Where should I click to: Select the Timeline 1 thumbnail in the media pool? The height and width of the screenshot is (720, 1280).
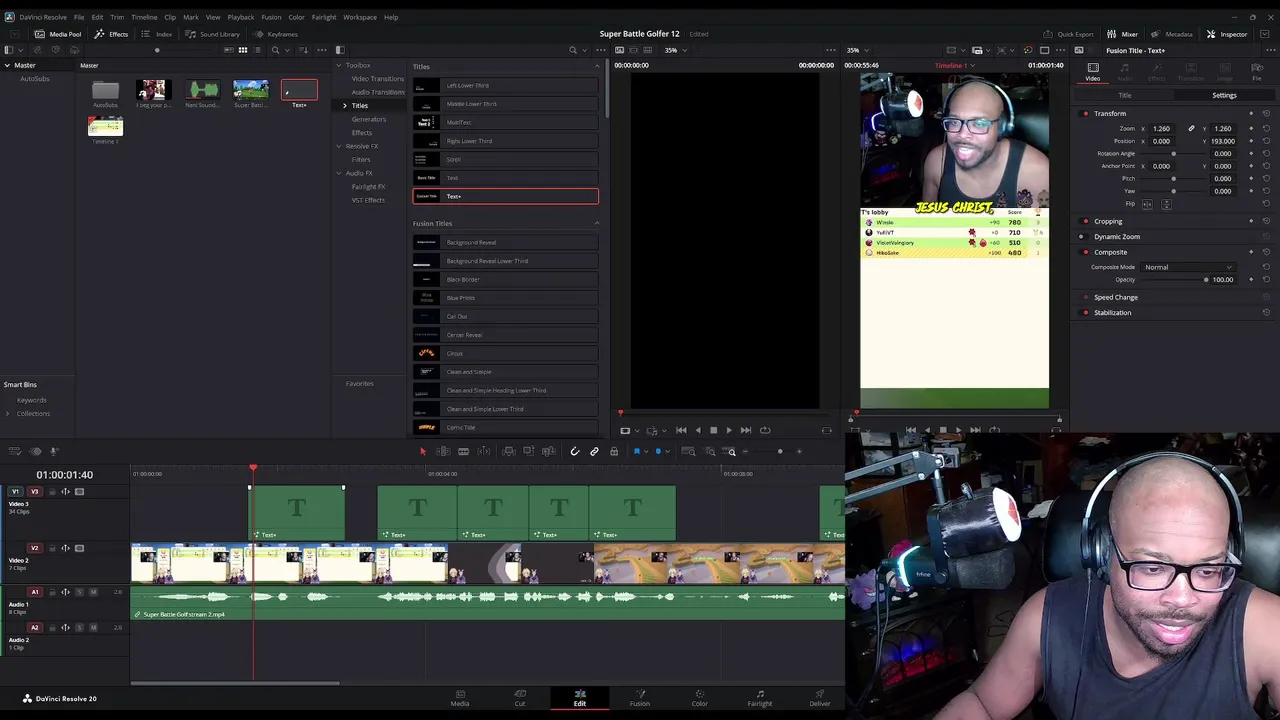pos(105,126)
